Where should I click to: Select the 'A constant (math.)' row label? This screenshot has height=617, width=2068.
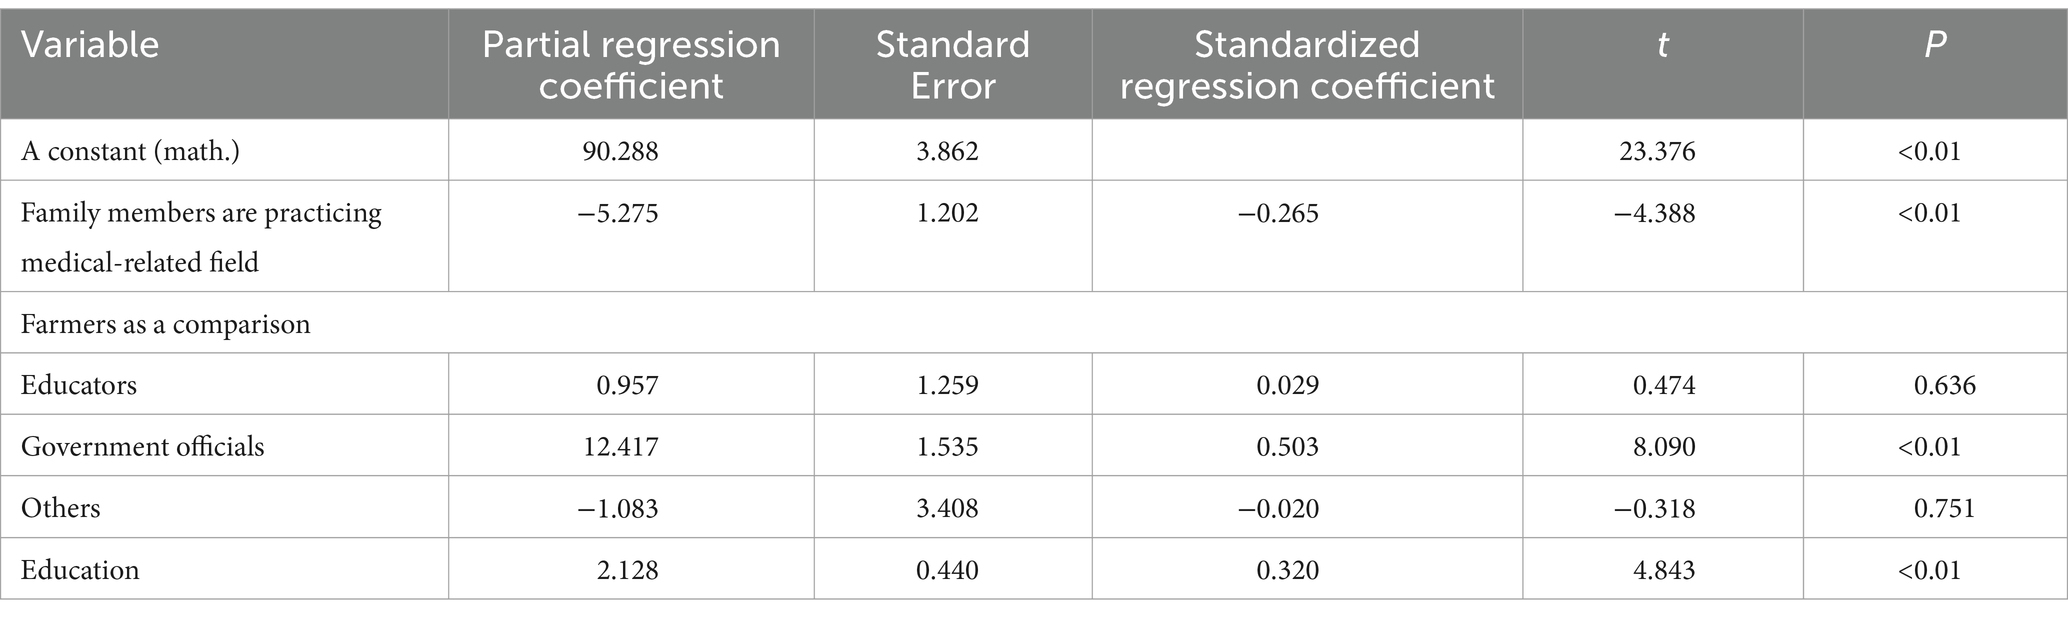(x=130, y=151)
